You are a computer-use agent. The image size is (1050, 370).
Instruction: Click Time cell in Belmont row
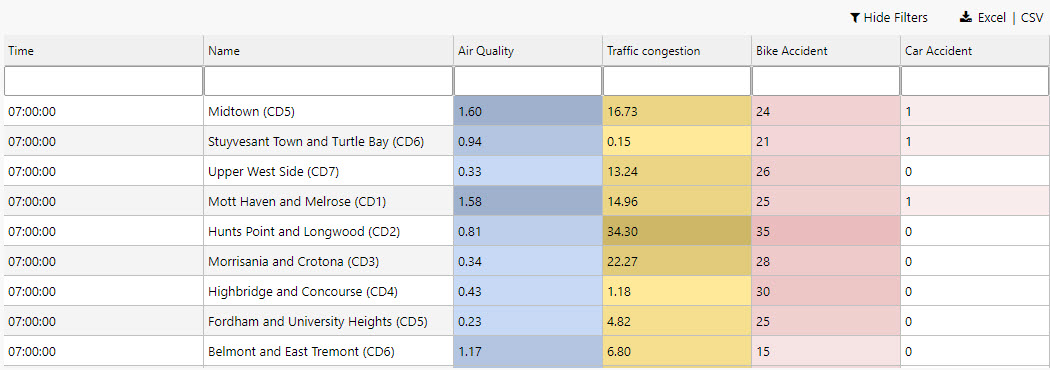tap(104, 351)
